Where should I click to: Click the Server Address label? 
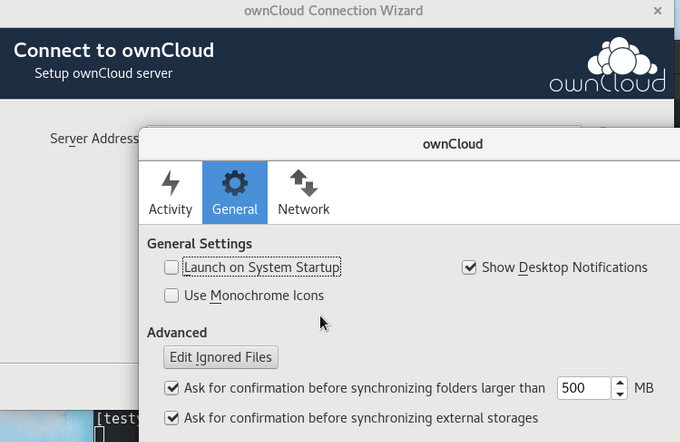(93, 138)
